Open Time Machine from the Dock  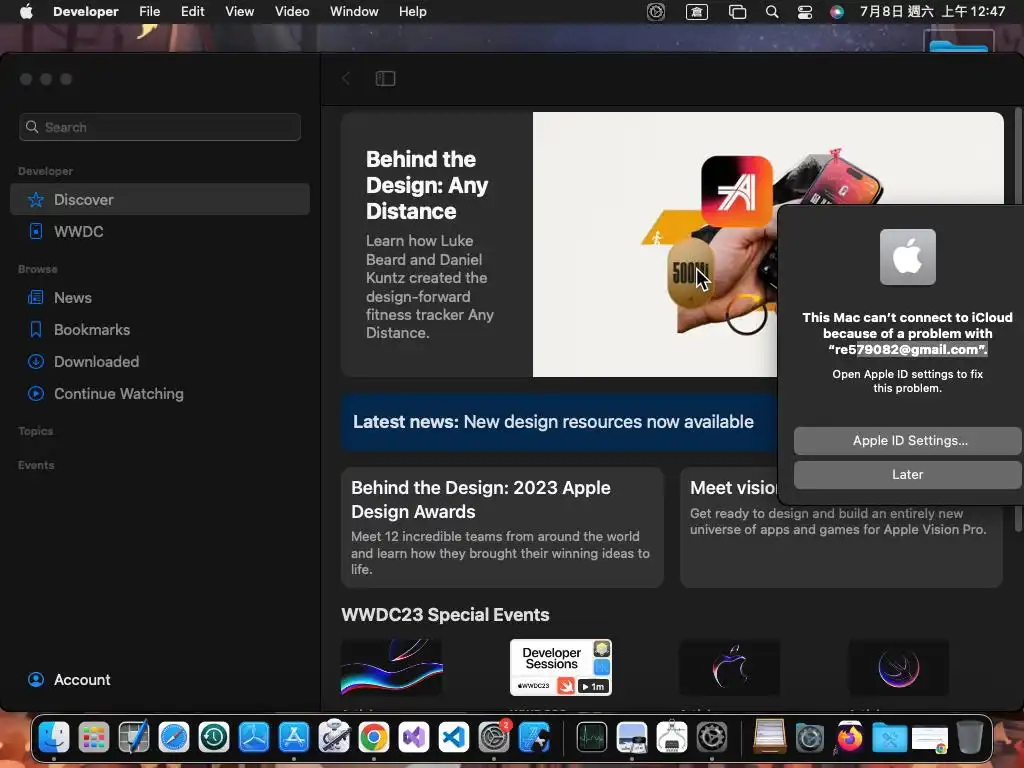pyautogui.click(x=214, y=738)
